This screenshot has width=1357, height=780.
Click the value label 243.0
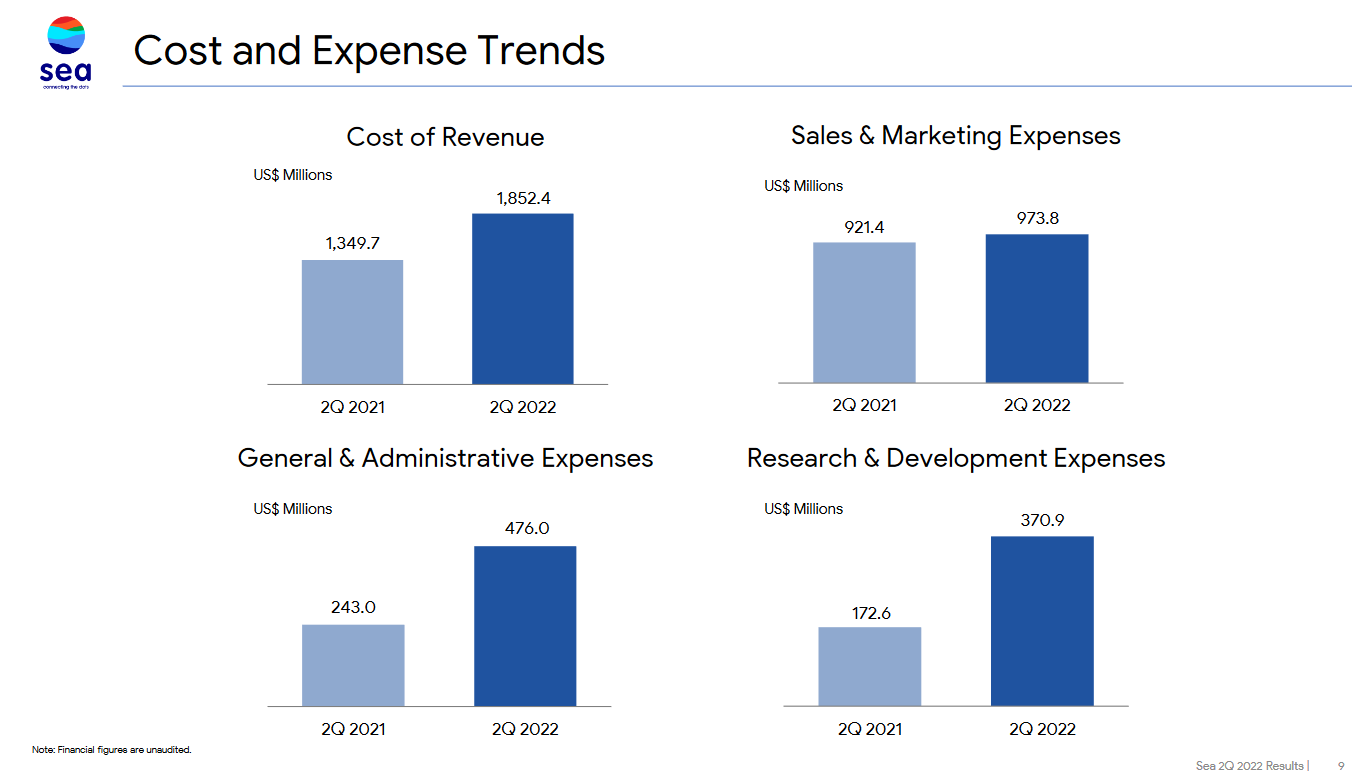click(353, 607)
